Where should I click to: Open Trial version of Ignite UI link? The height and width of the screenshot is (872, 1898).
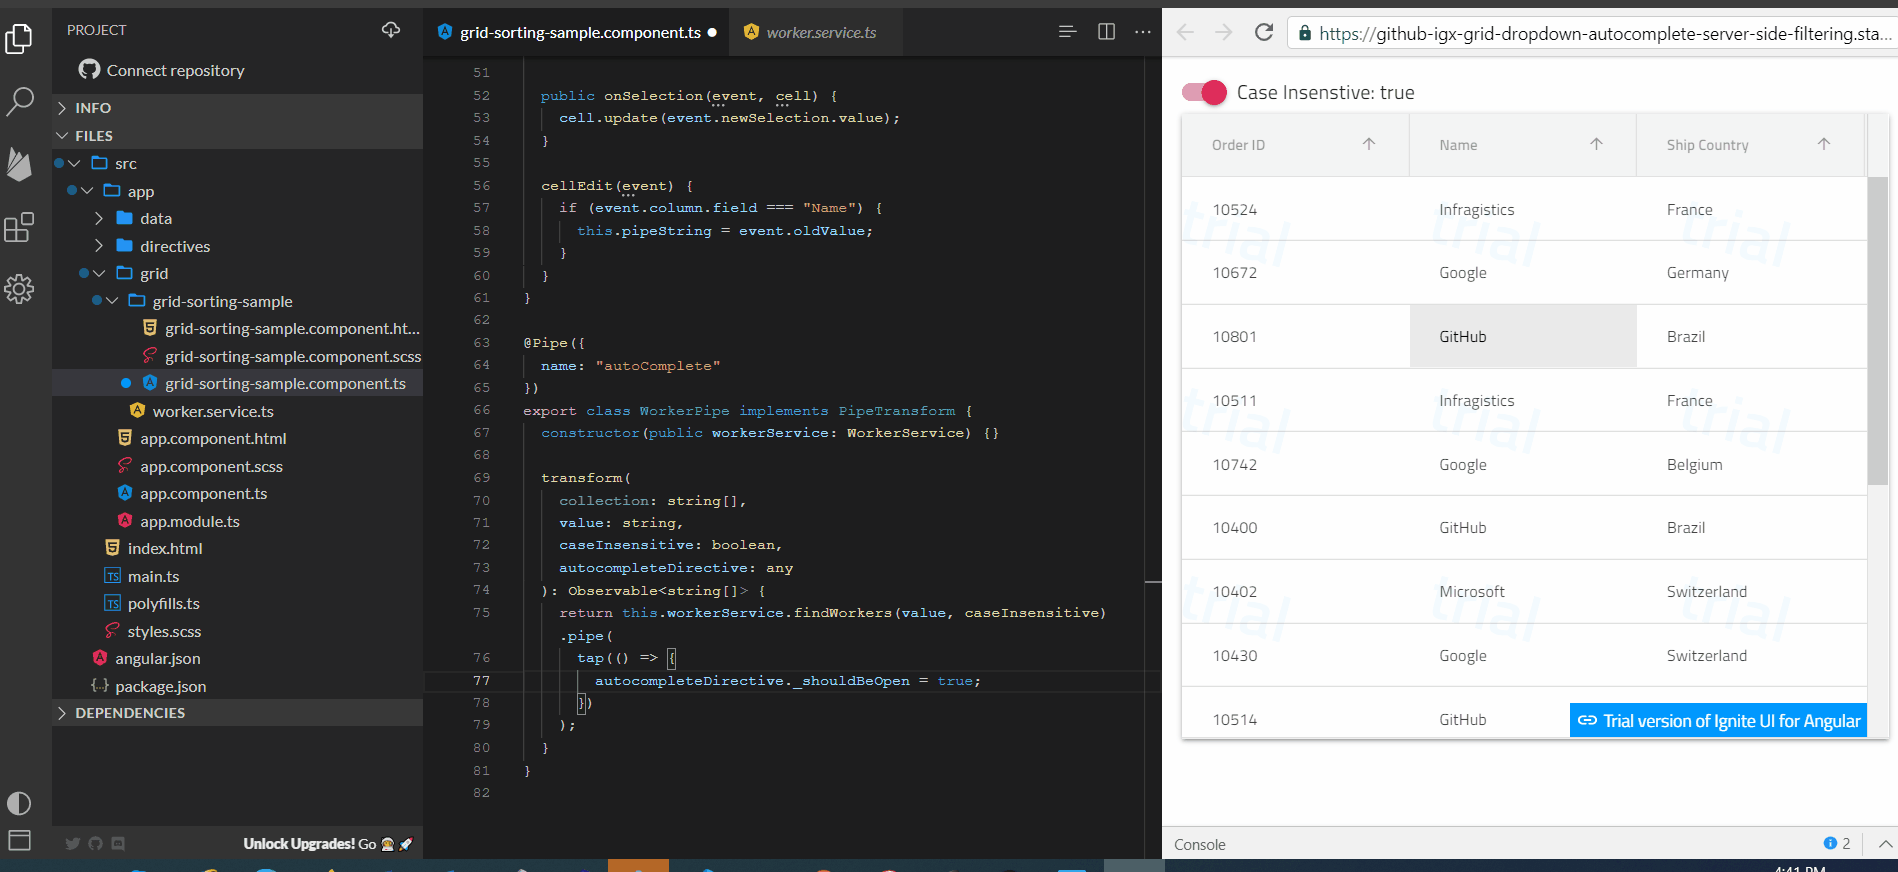point(1718,721)
